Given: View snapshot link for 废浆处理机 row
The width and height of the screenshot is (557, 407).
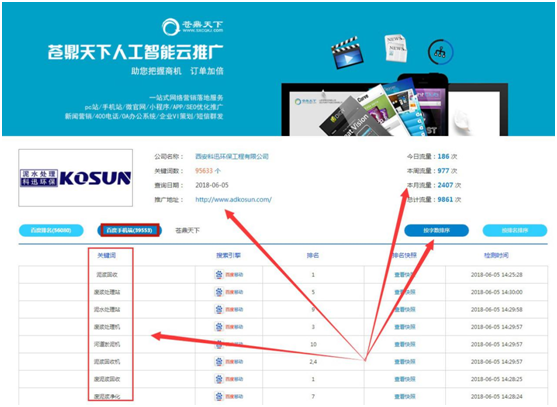Looking at the screenshot, I should 405,327.
